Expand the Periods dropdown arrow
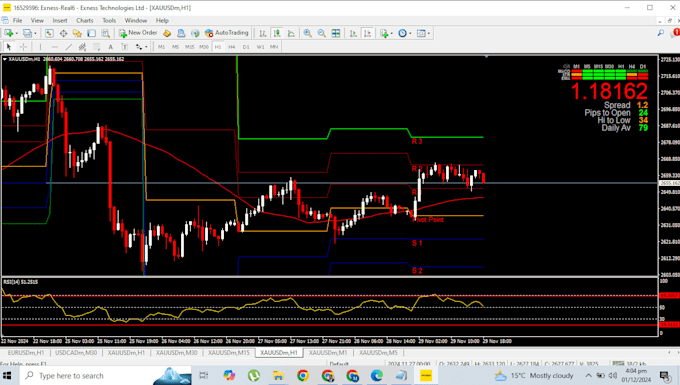Image resolution: width=680 pixels, height=385 pixels. pos(410,33)
